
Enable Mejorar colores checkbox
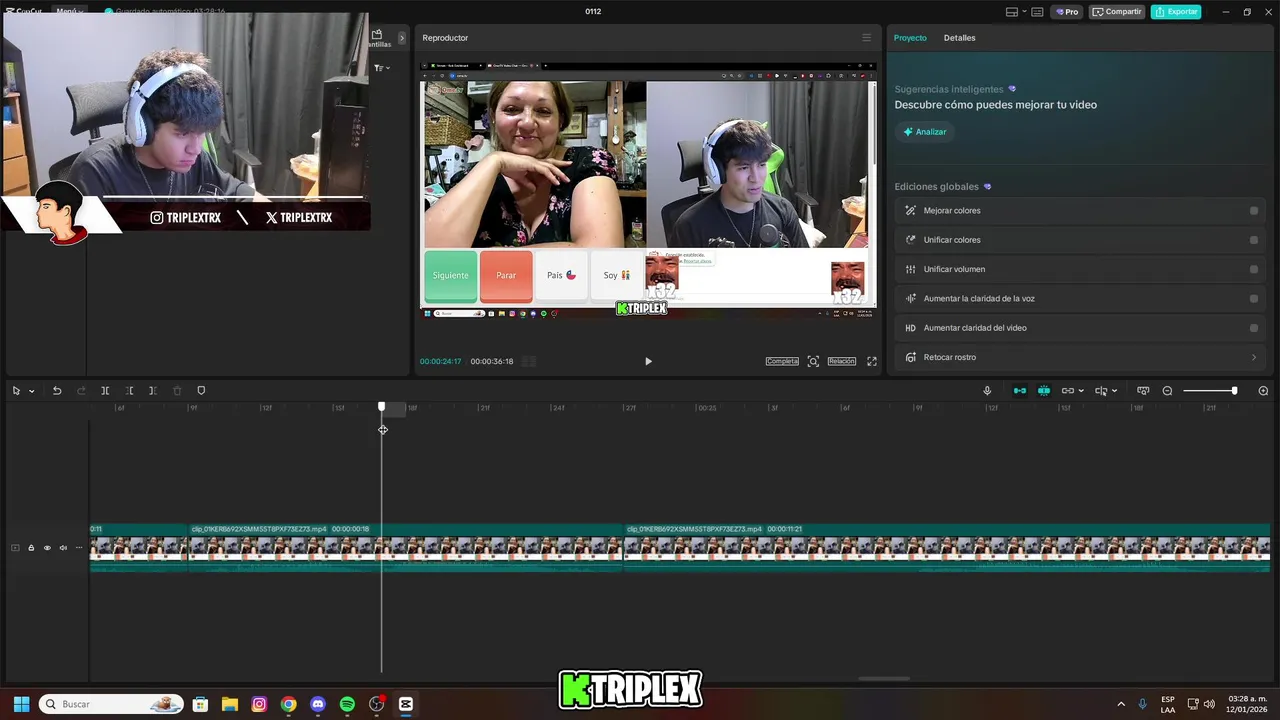[1254, 211]
